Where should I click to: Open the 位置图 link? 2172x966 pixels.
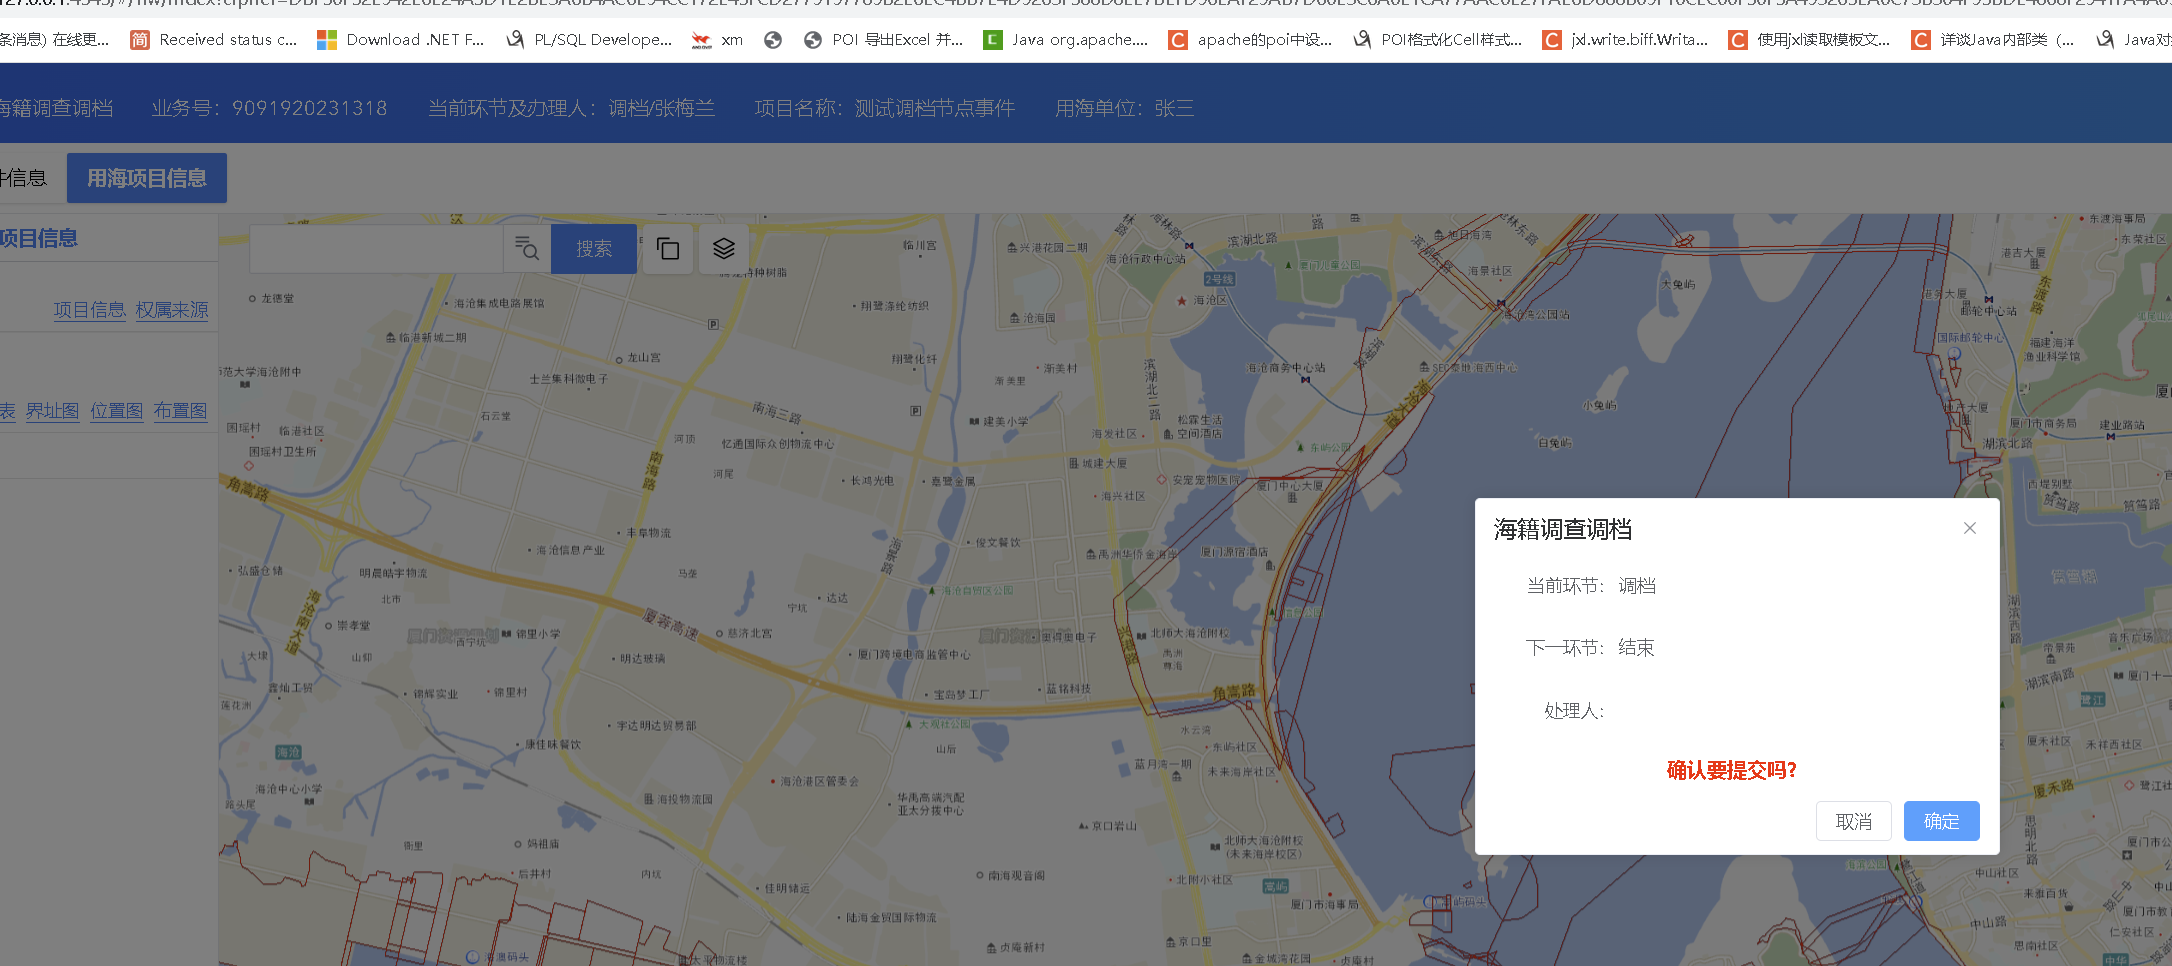click(x=116, y=411)
